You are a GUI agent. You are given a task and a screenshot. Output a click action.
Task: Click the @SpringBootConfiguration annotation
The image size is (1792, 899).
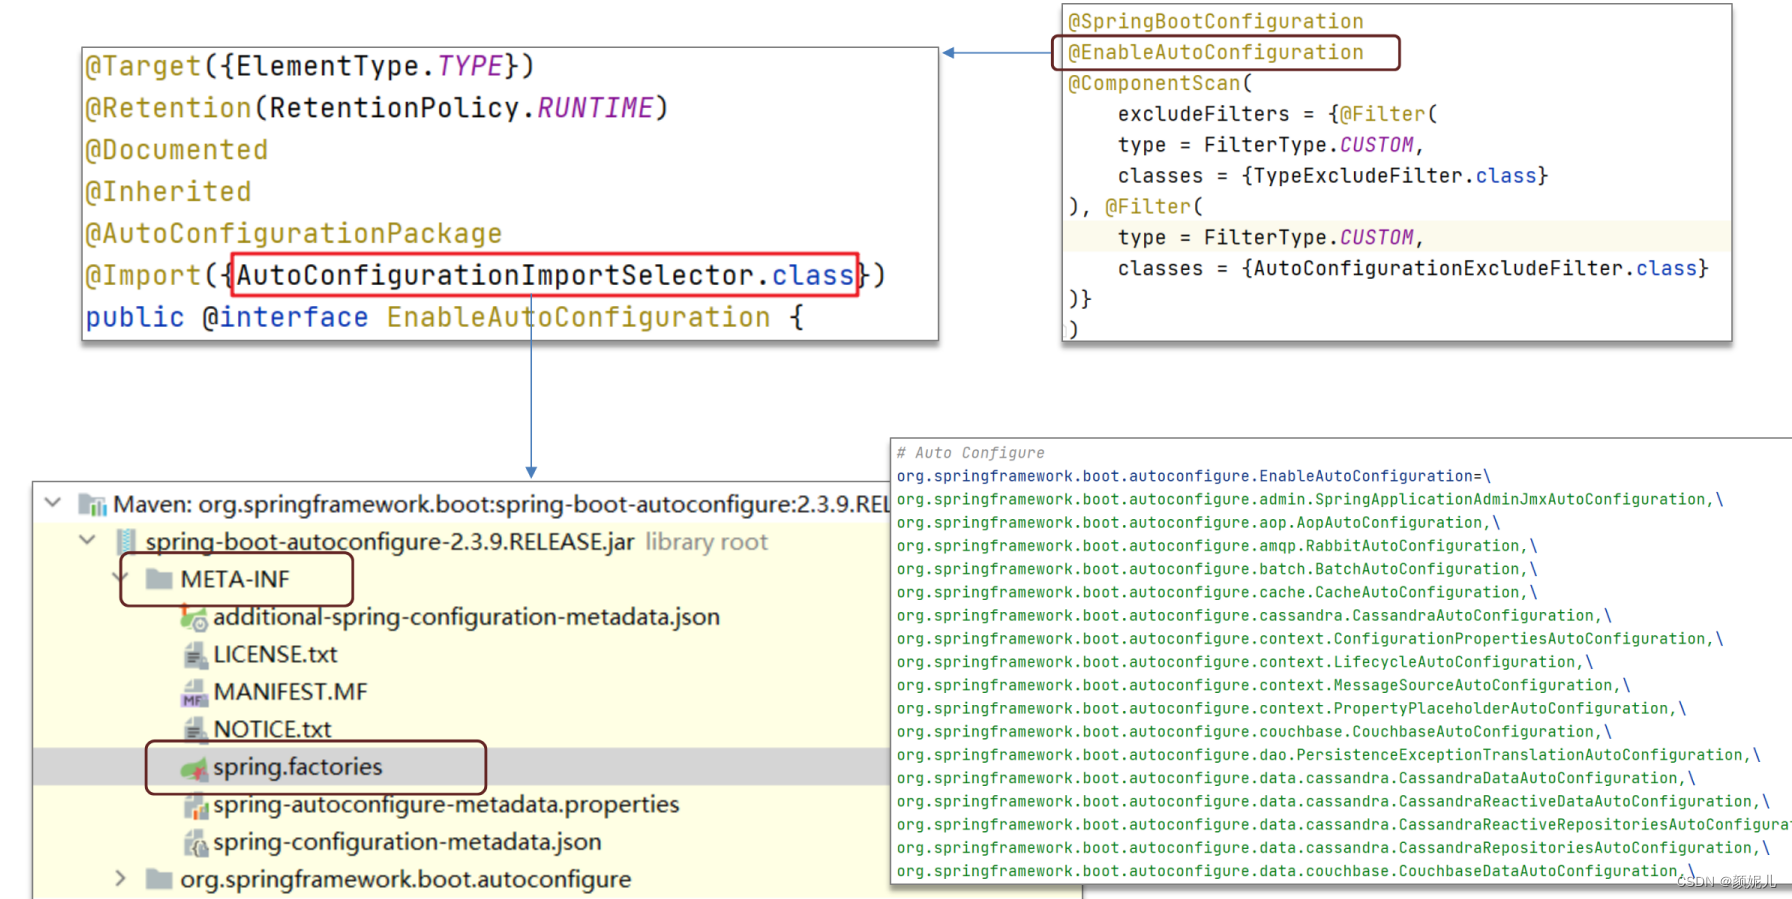tap(1216, 21)
